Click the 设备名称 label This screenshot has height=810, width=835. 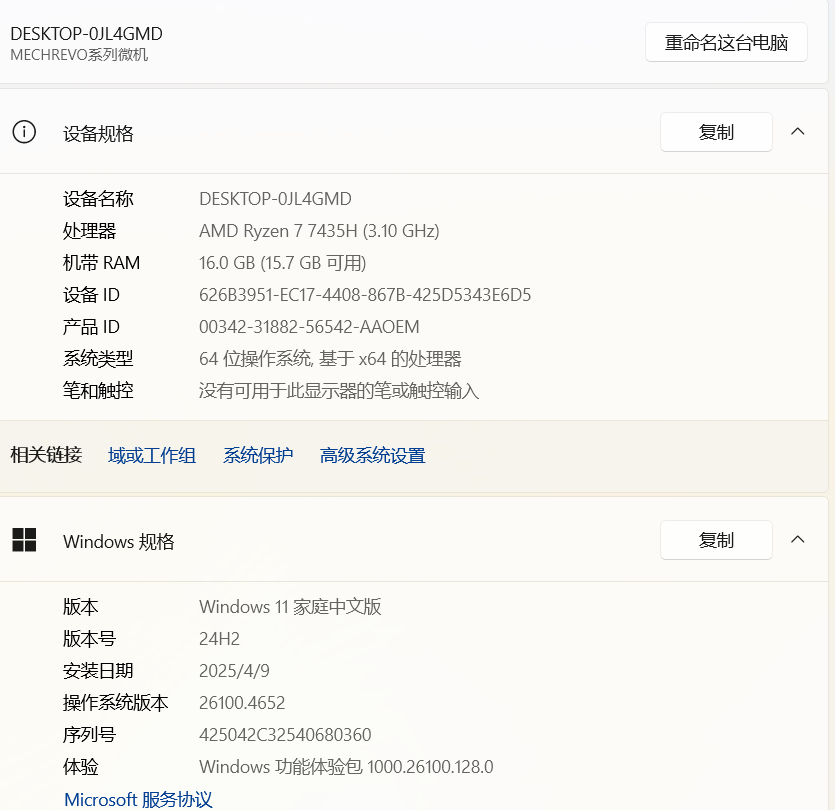(x=98, y=199)
